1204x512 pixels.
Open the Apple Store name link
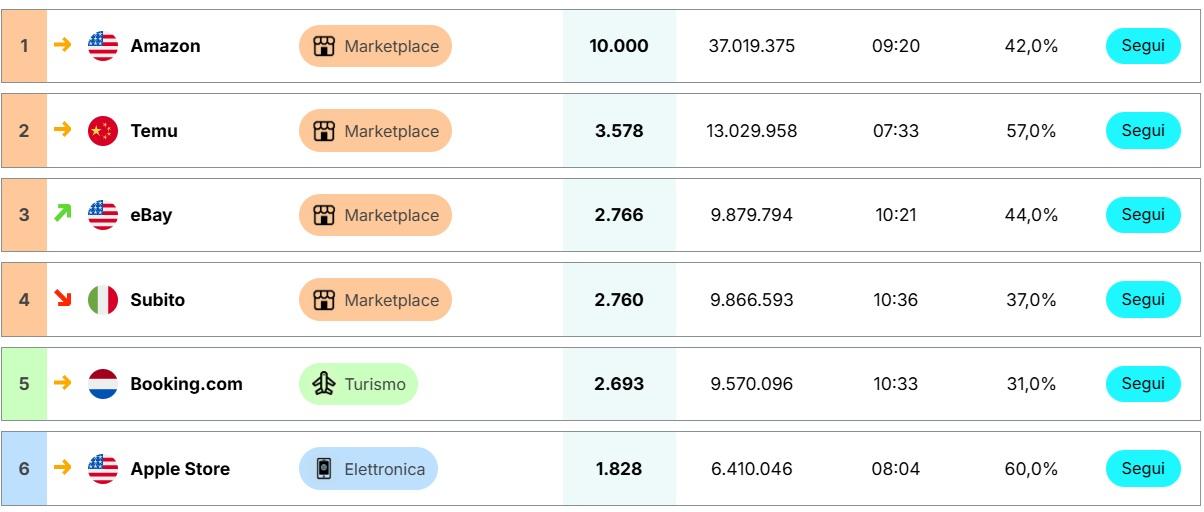click(180, 469)
